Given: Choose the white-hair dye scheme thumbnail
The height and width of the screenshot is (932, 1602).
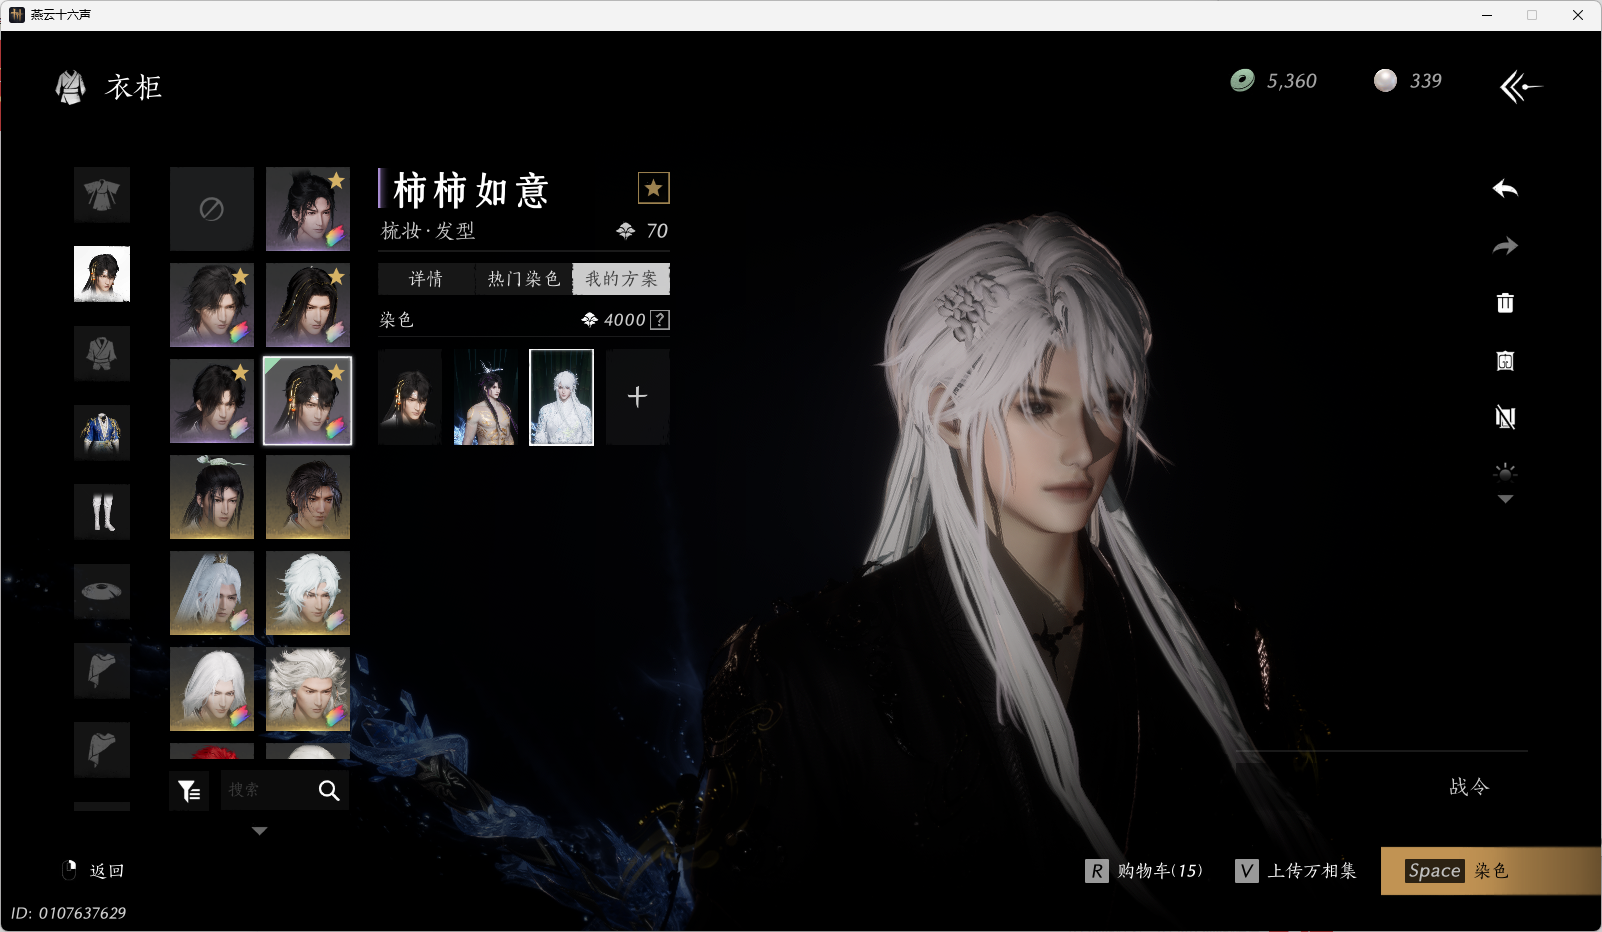Looking at the screenshot, I should point(561,397).
